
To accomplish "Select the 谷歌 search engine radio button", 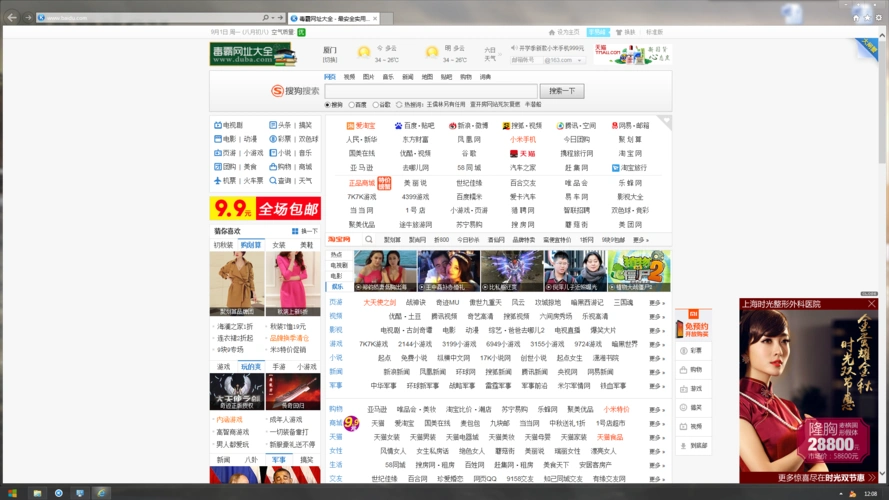I will 375,105.
